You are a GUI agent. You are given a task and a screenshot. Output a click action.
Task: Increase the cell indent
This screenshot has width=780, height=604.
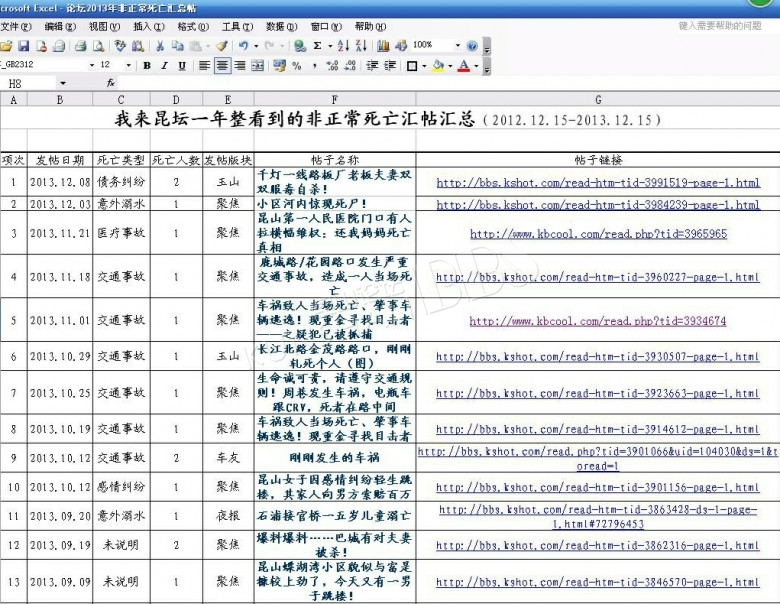[390, 66]
